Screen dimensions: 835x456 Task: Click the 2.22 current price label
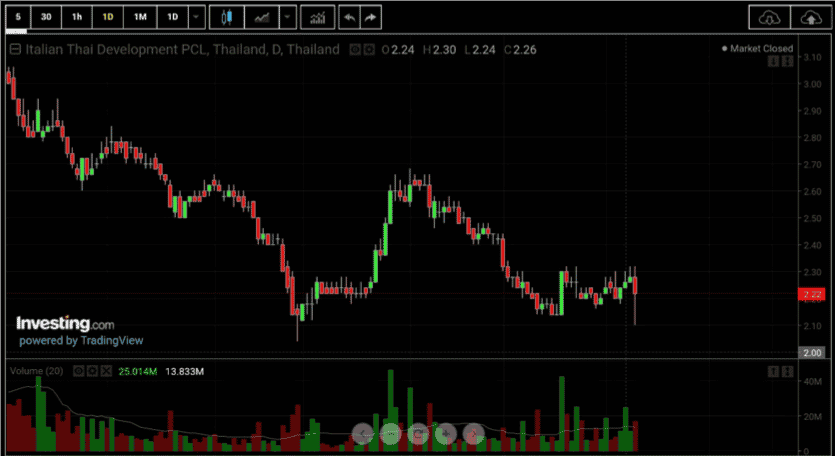tap(812, 294)
